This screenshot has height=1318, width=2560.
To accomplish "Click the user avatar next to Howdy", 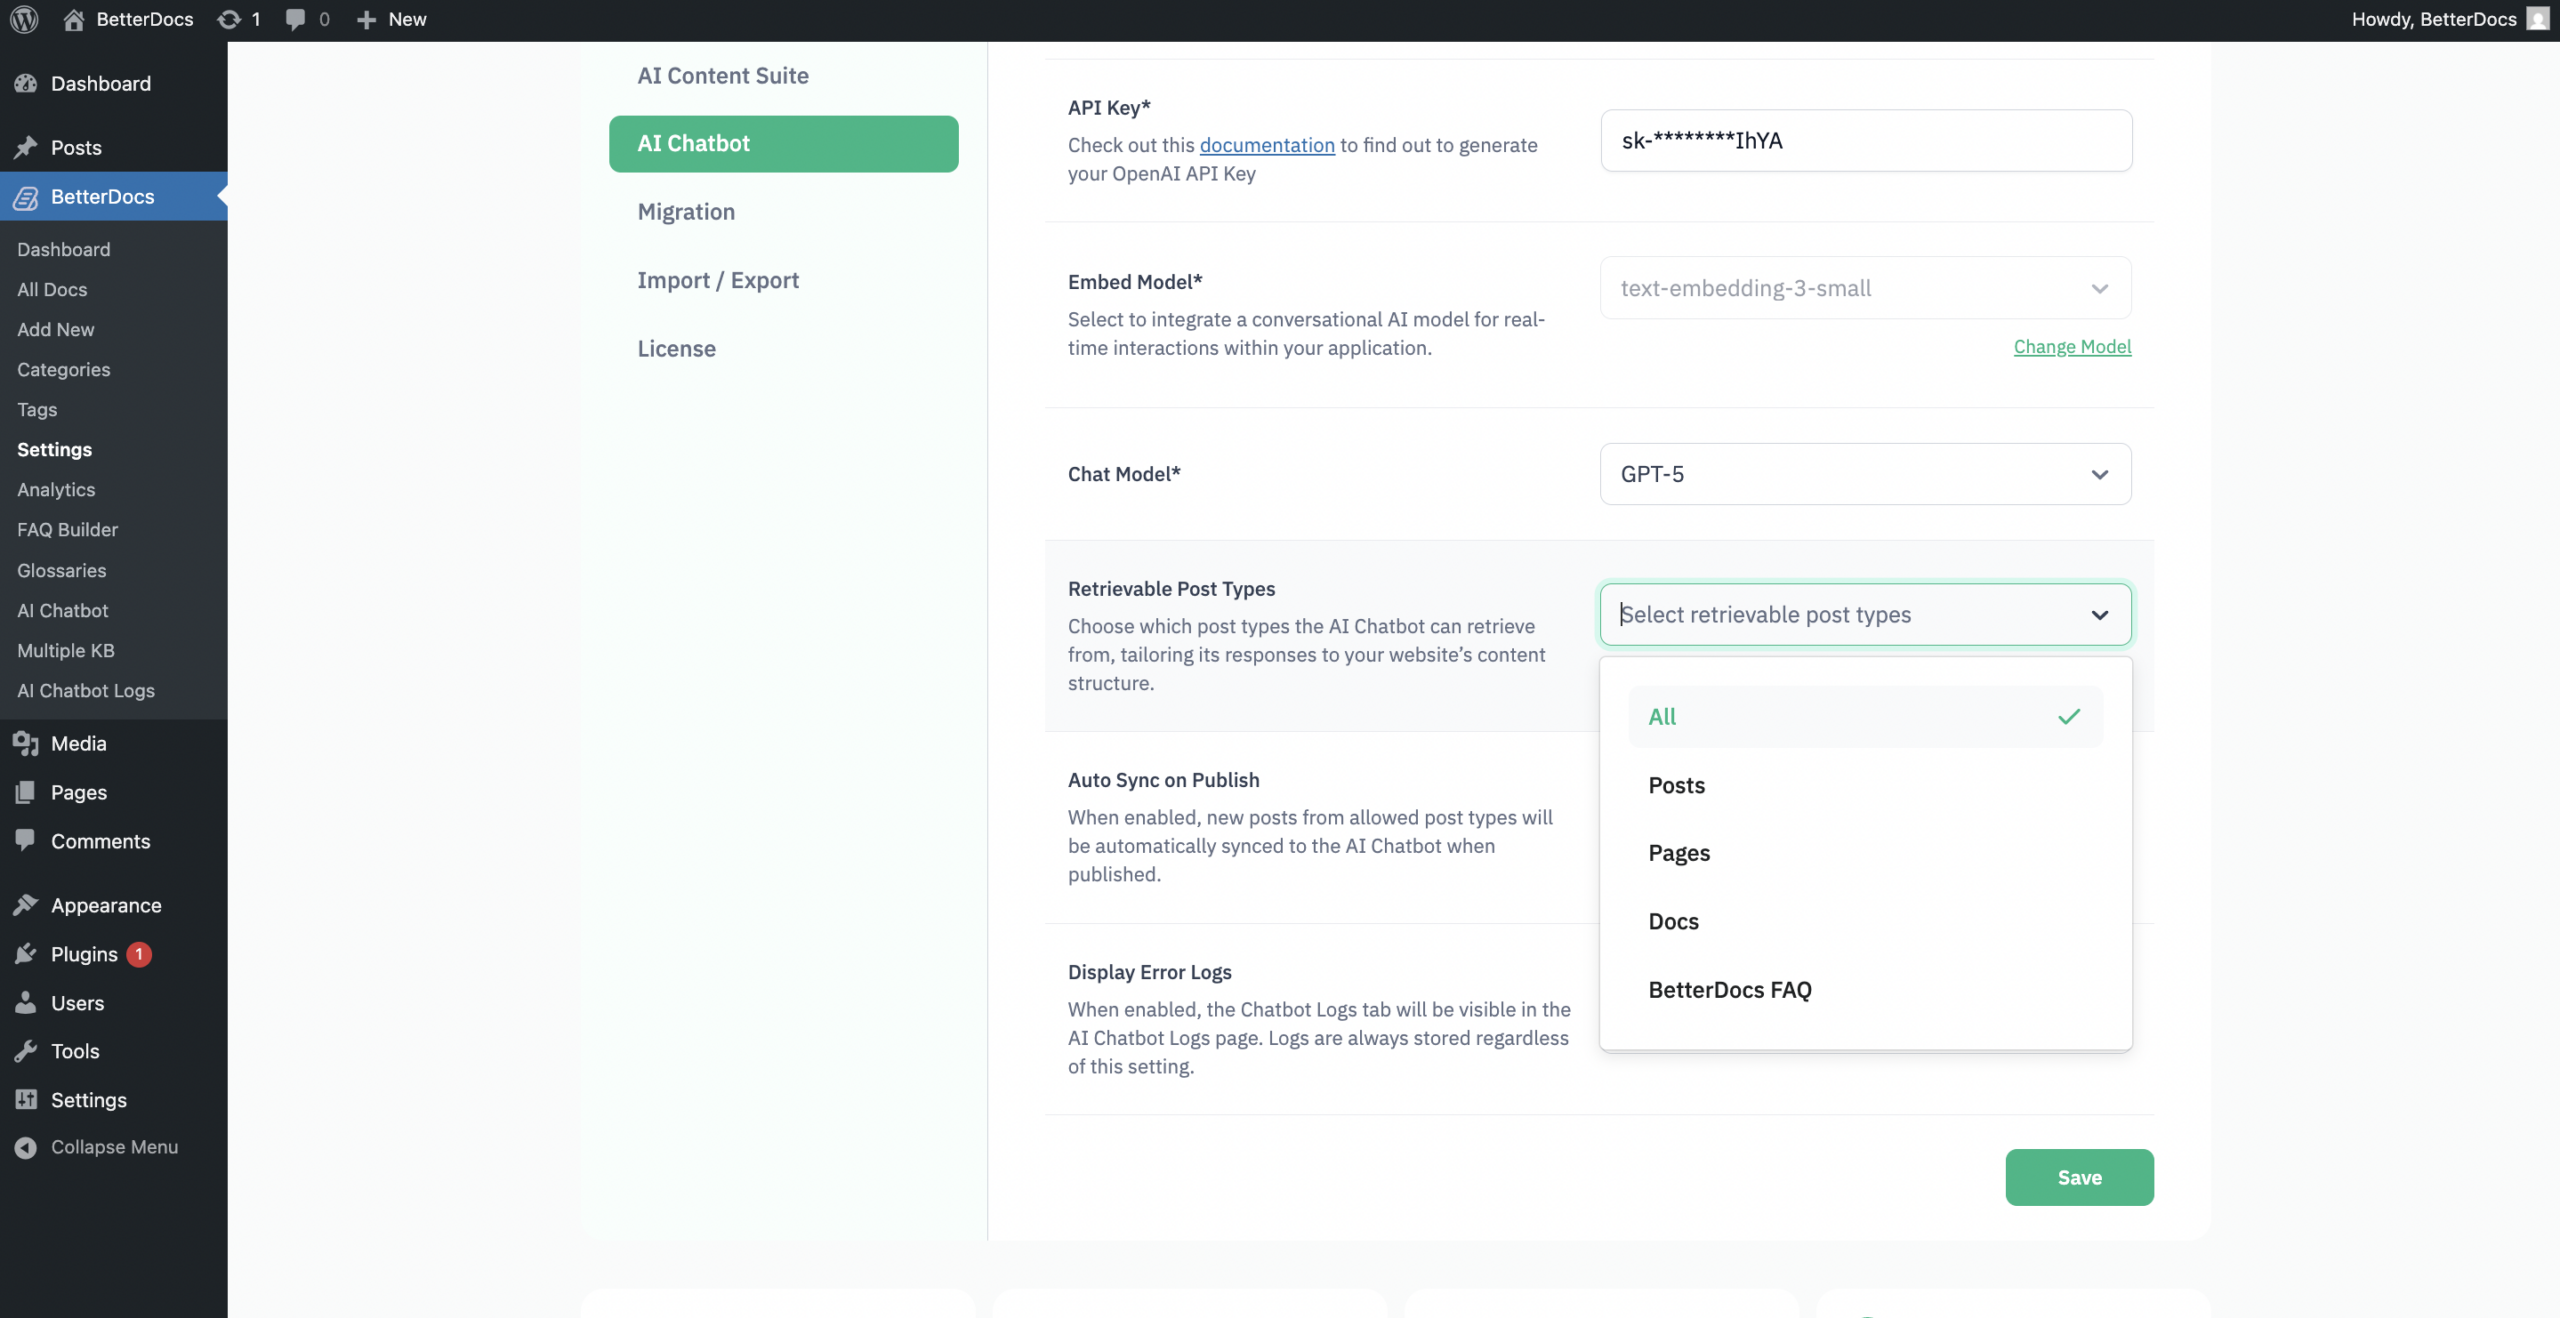I will [2537, 19].
